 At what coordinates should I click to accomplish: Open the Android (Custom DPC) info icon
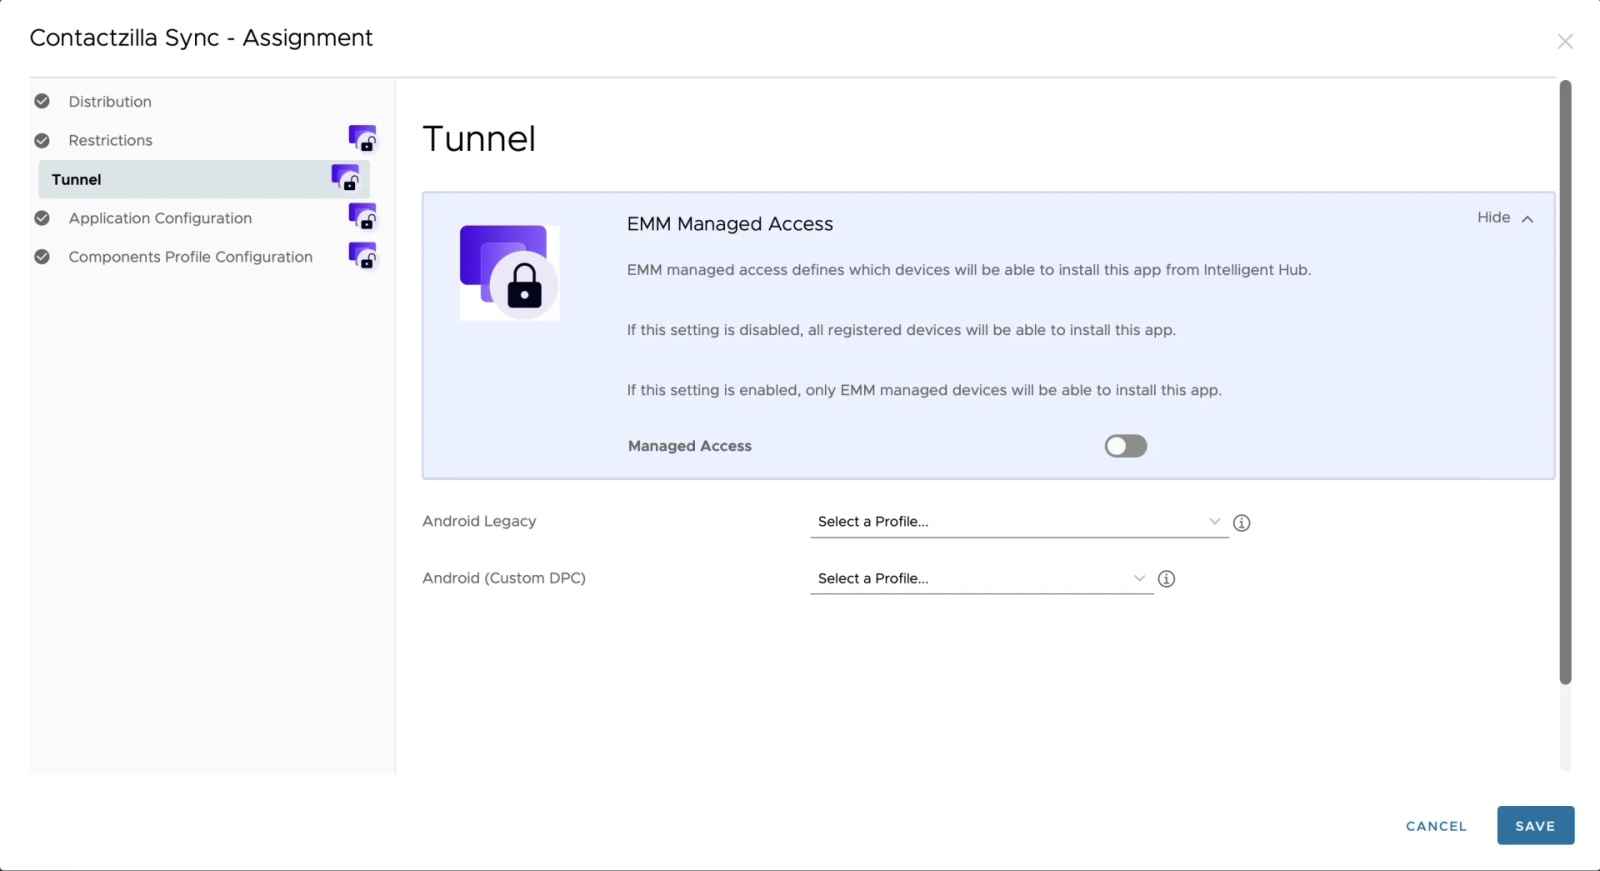pos(1166,579)
